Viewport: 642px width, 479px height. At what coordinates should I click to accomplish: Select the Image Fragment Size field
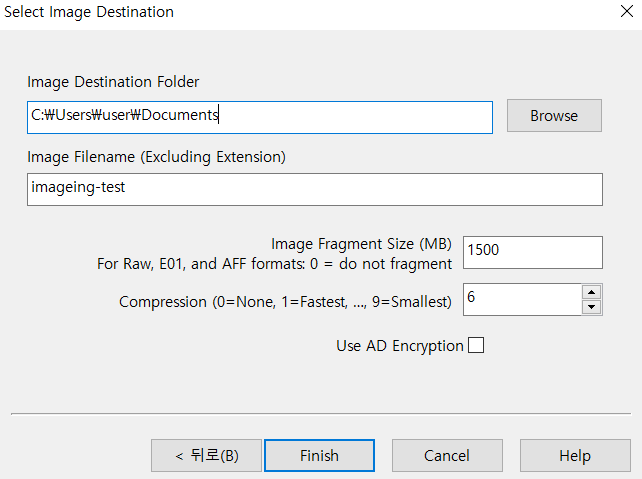click(533, 252)
